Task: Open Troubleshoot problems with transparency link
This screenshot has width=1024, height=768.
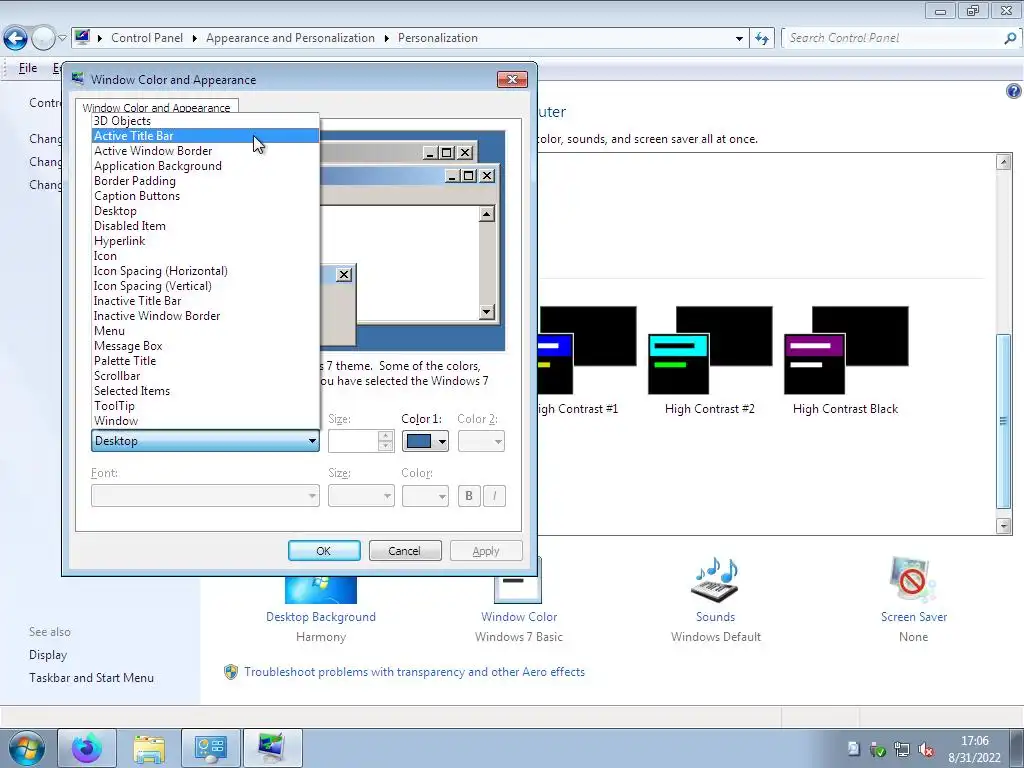Action: (x=415, y=672)
